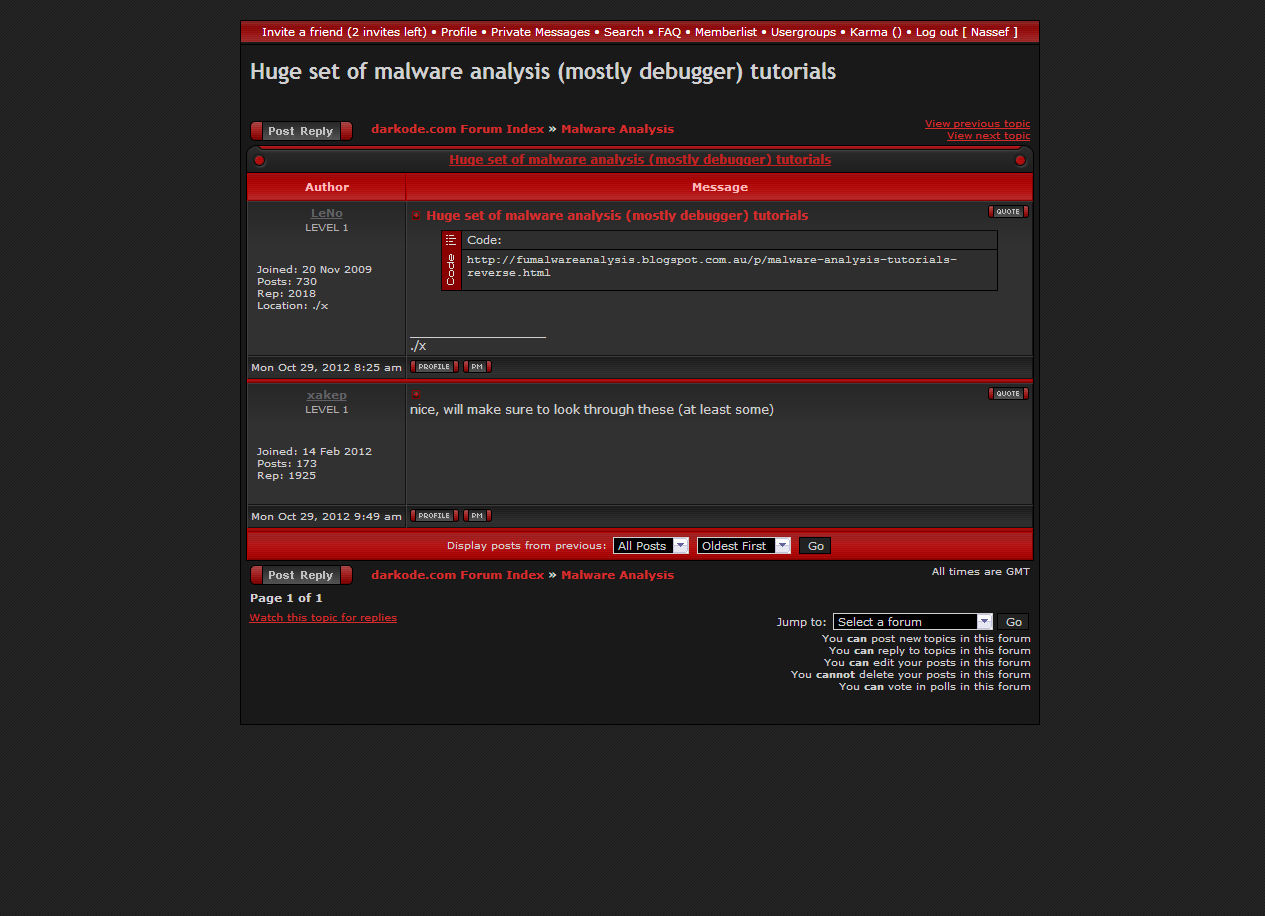Open LeNo's username link in Author column
The width and height of the screenshot is (1265, 916).
pyautogui.click(x=327, y=213)
